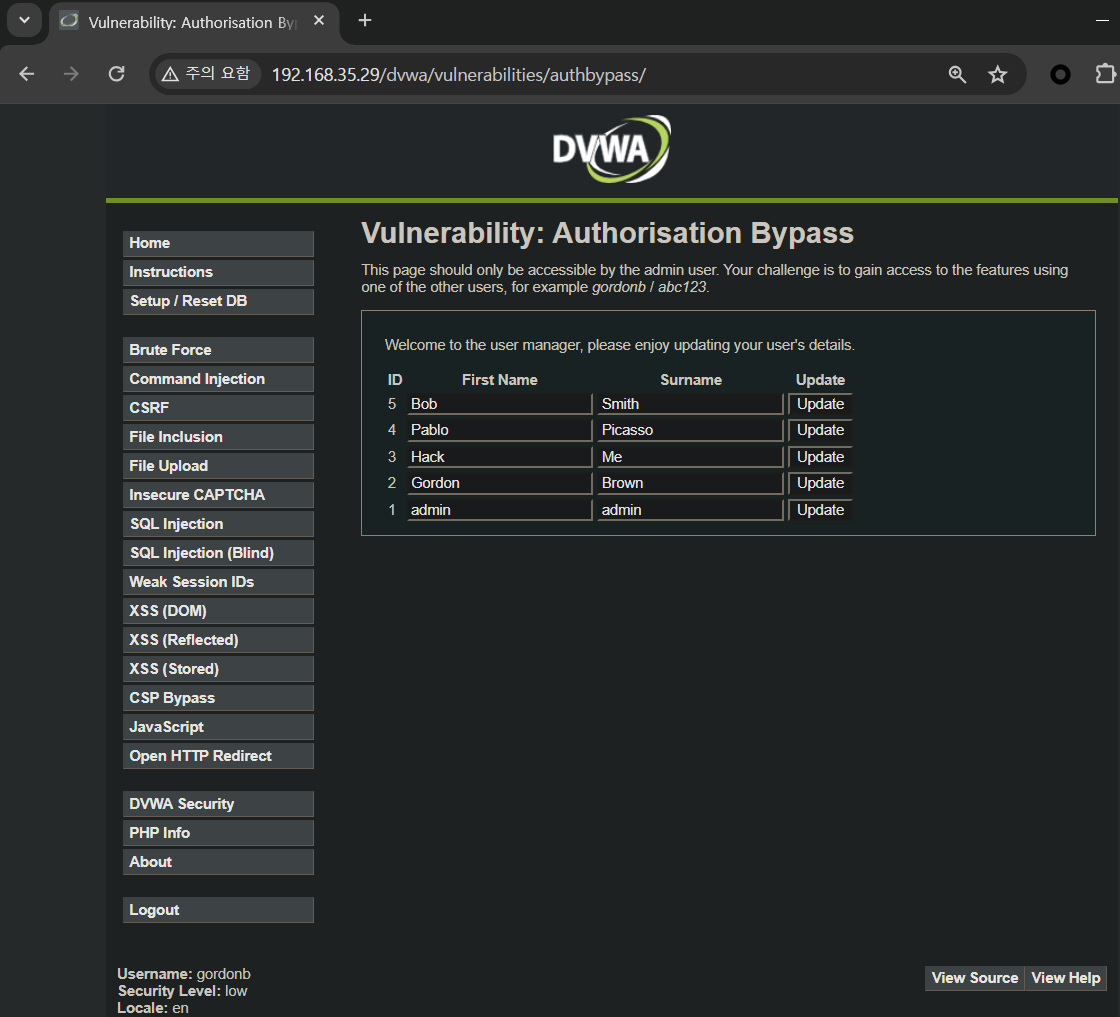Click the security warning icon in address bar
This screenshot has width=1120, height=1017.
pos(170,74)
